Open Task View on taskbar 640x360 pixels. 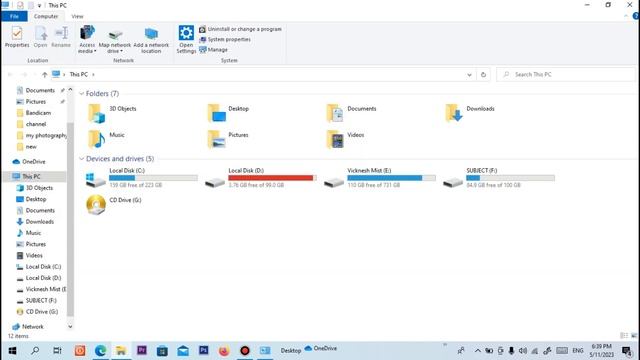(57, 351)
